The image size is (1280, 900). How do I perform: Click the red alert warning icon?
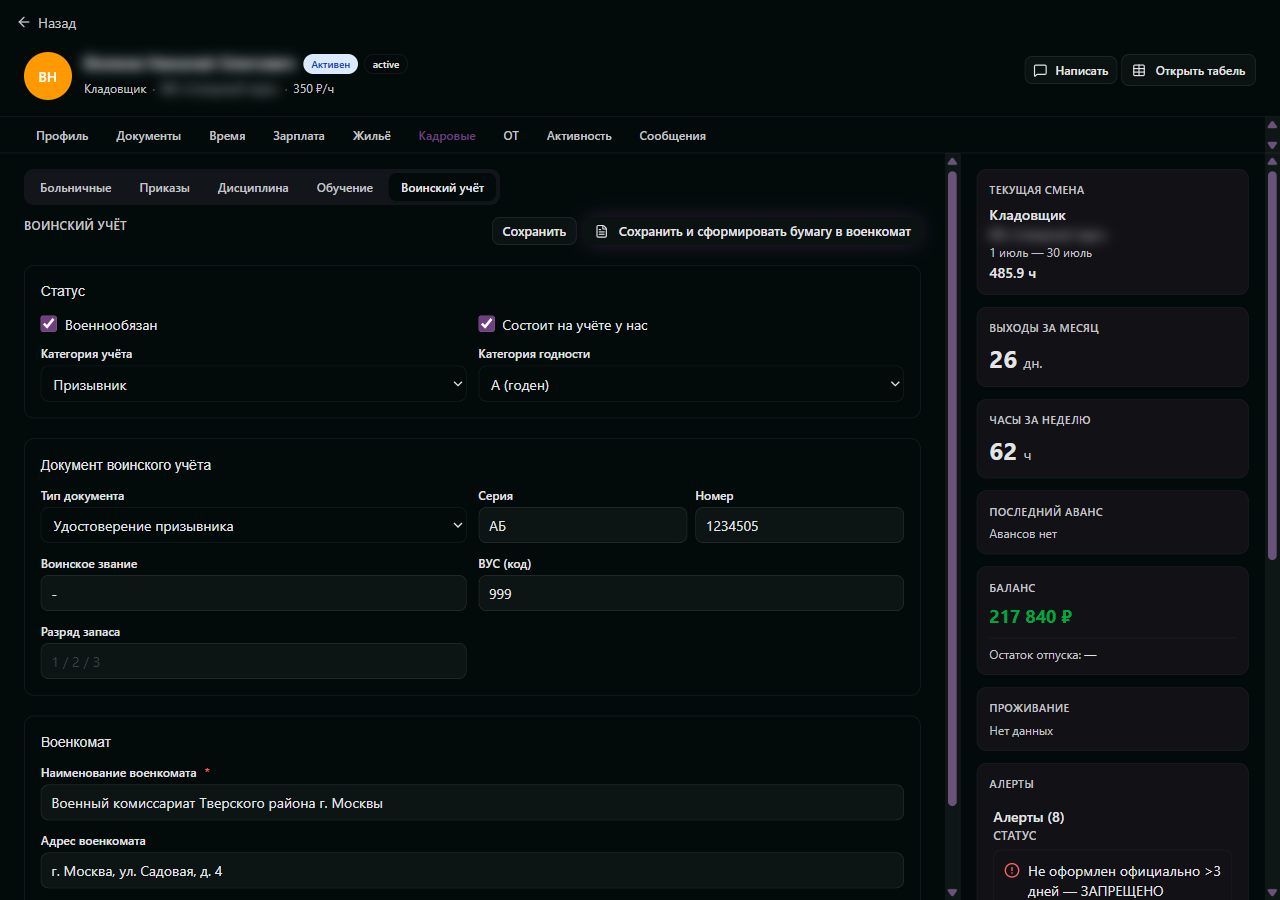1012,871
